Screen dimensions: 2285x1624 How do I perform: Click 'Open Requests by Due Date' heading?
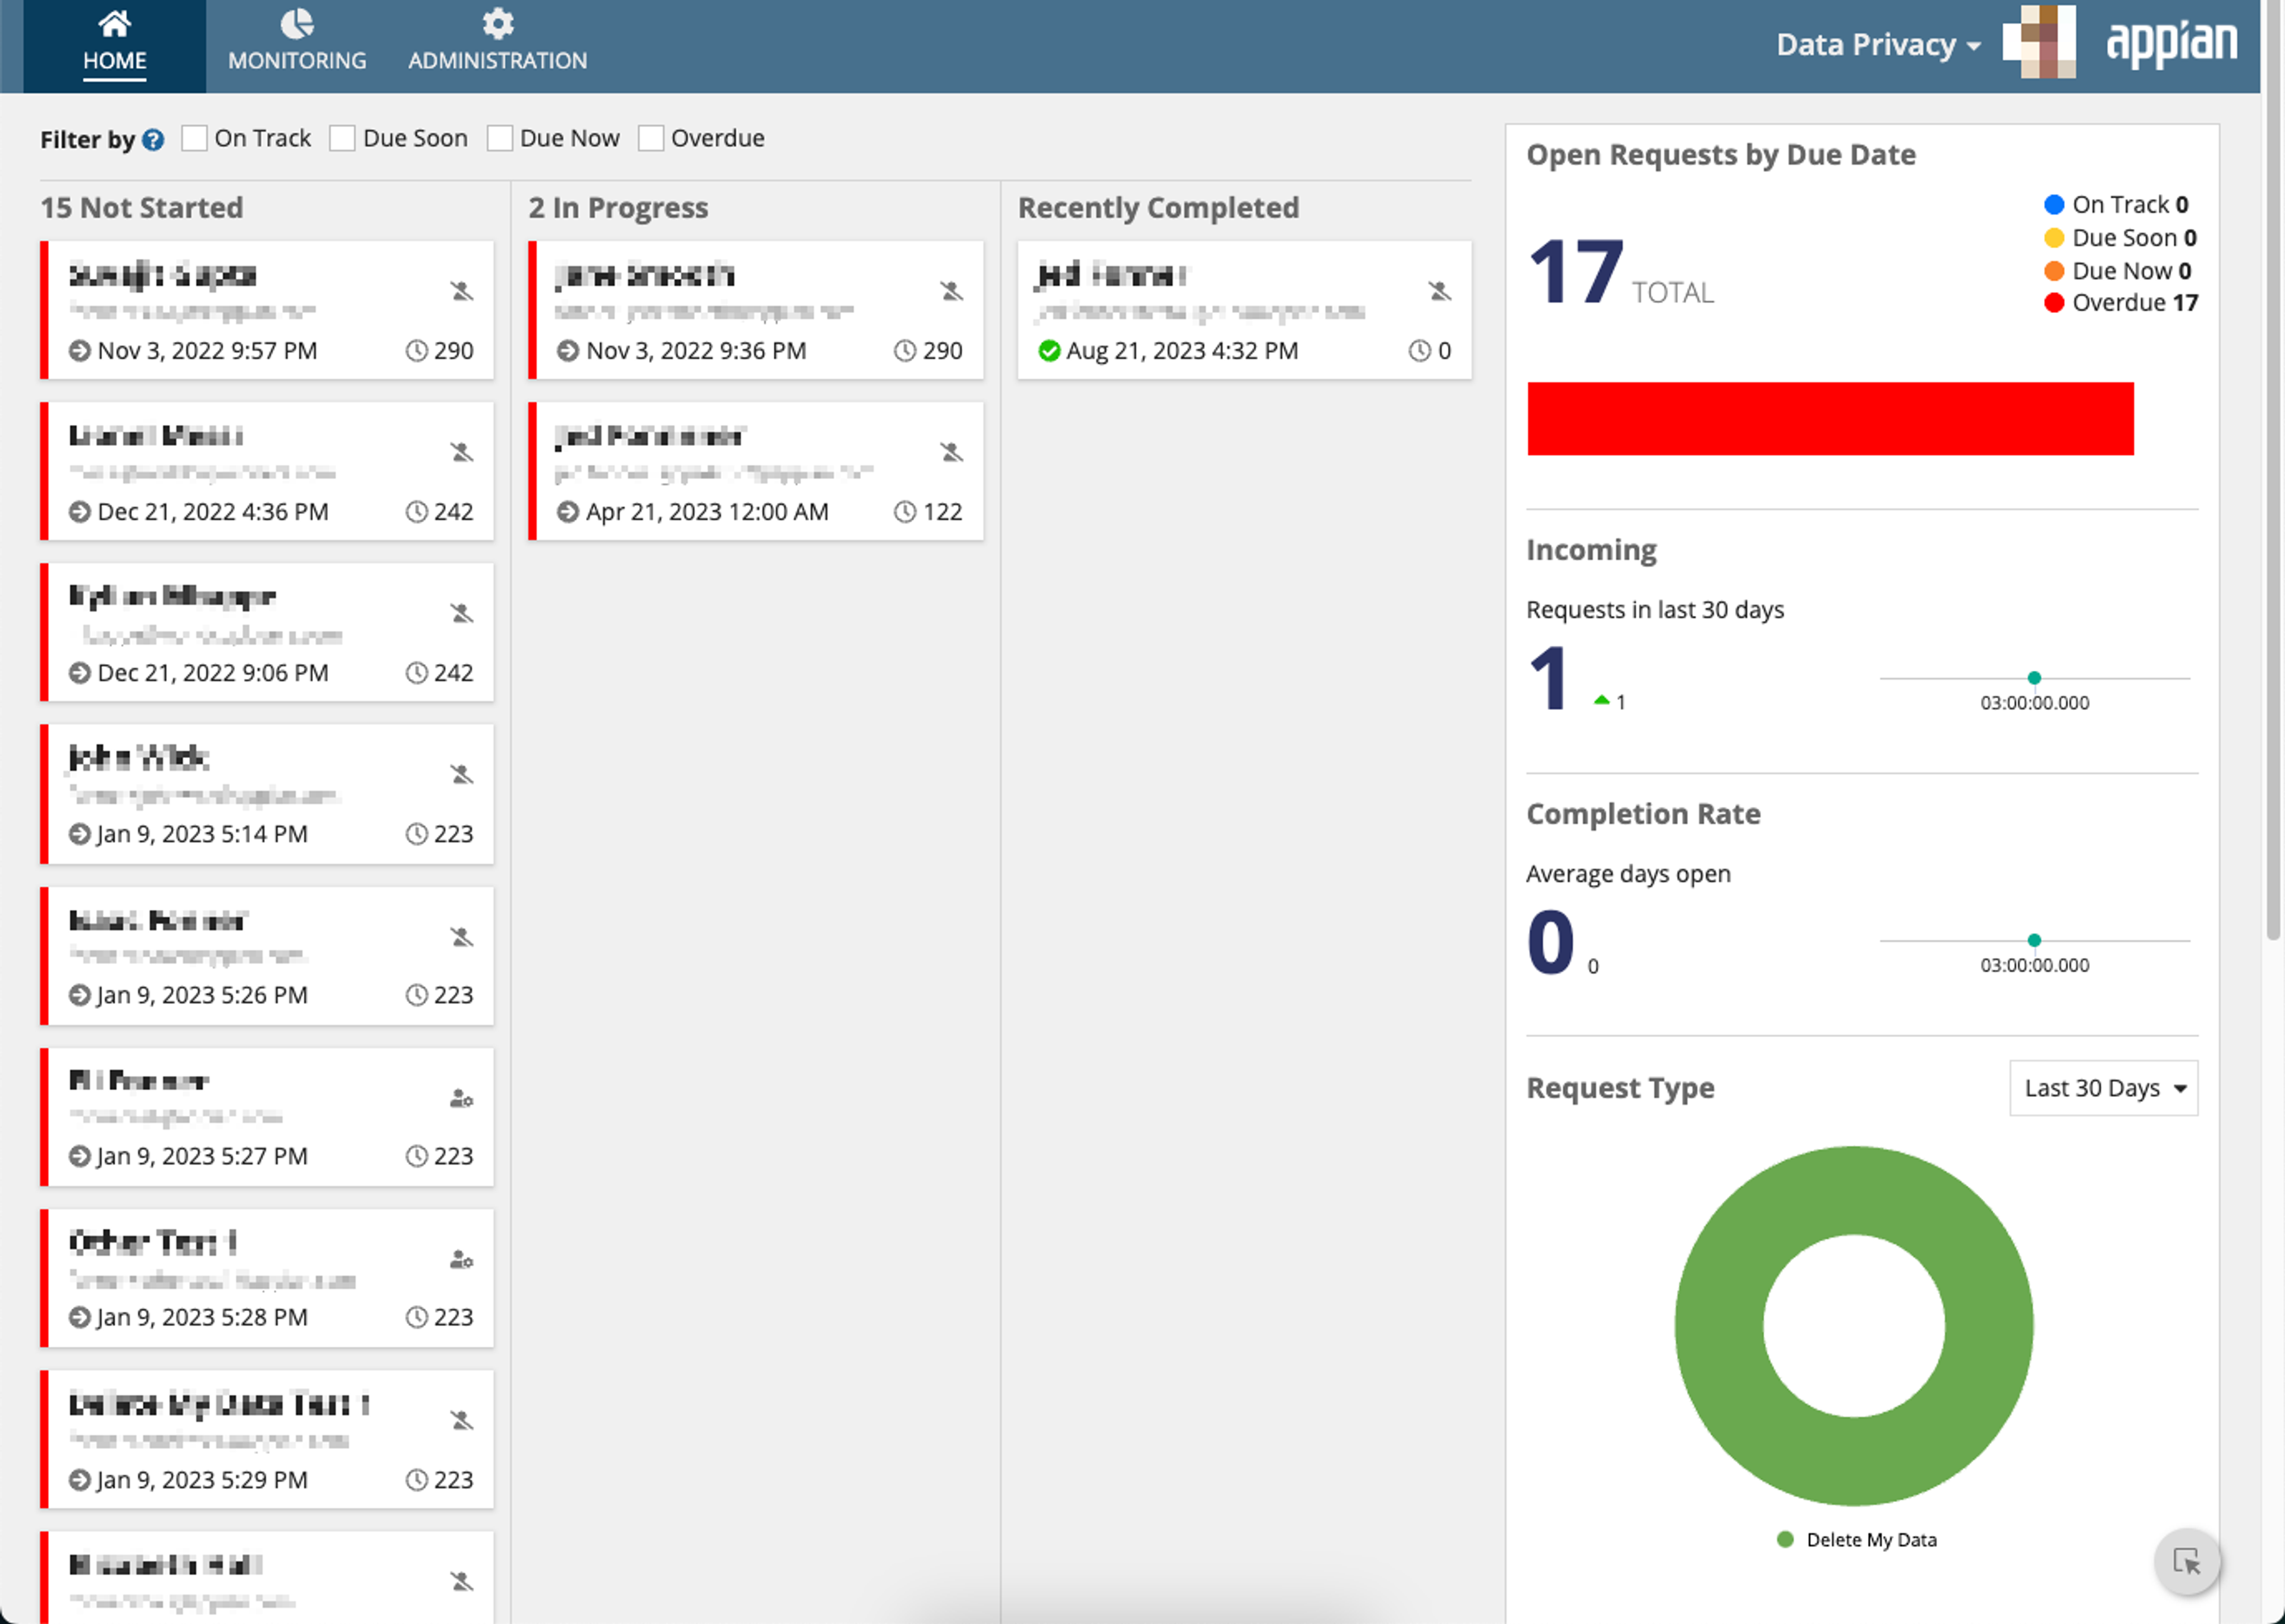pyautogui.click(x=1721, y=155)
